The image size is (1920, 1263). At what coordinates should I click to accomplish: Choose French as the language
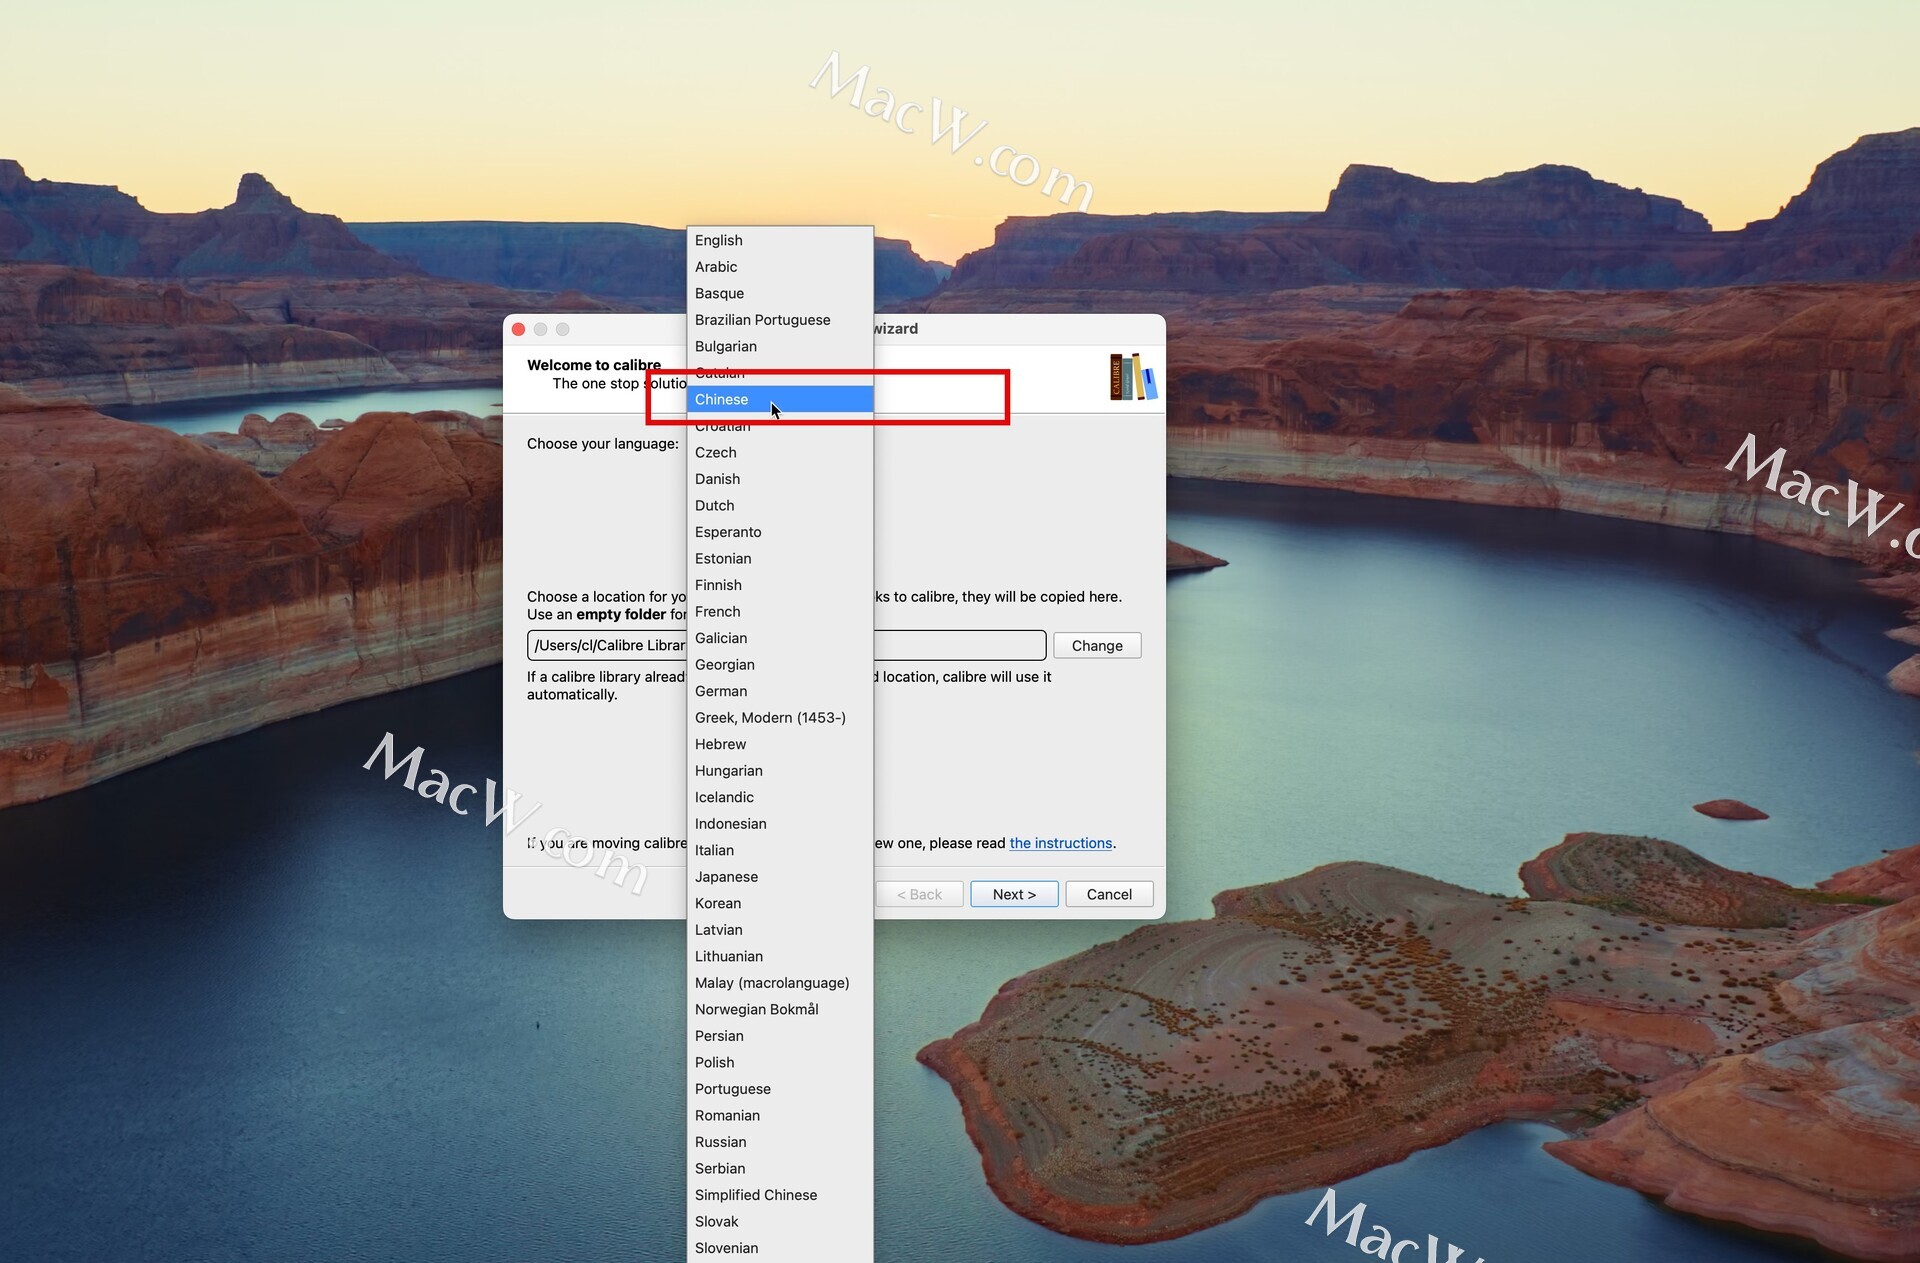click(717, 612)
